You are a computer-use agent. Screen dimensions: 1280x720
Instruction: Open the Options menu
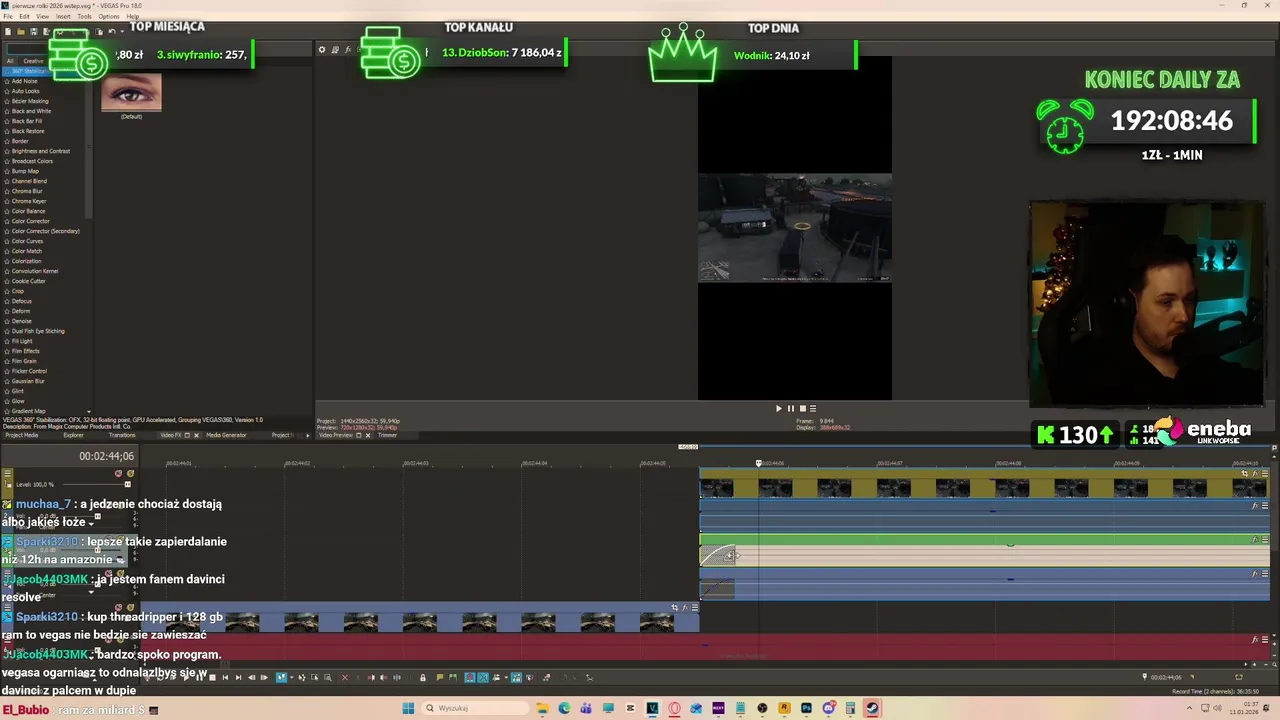109,17
